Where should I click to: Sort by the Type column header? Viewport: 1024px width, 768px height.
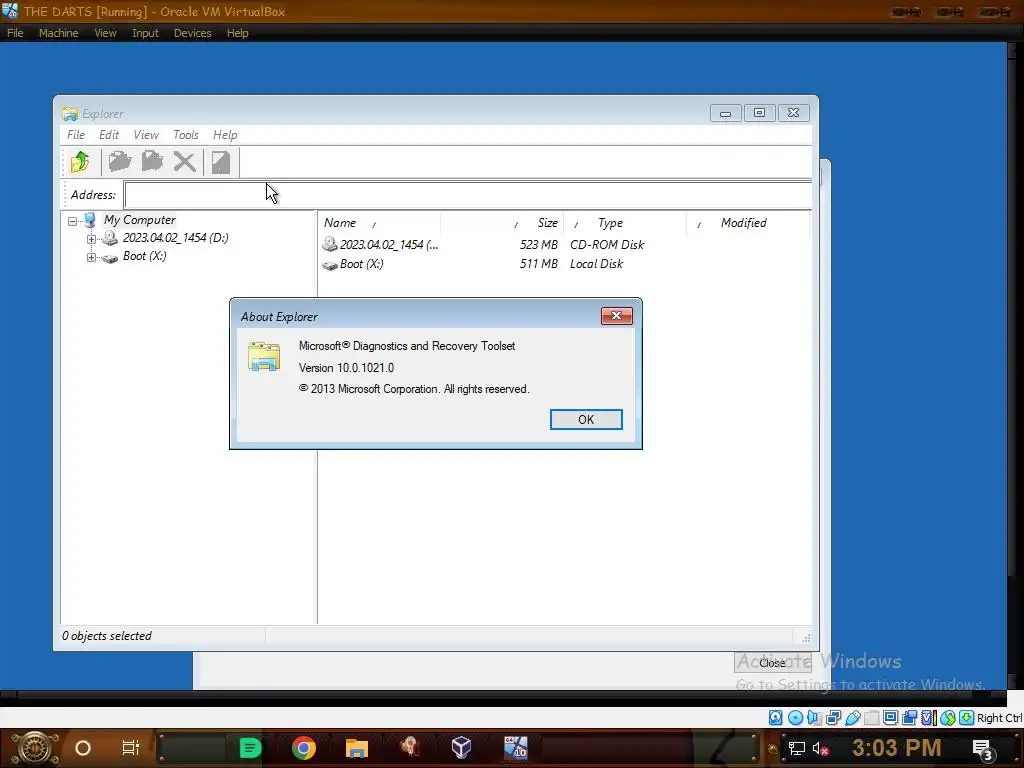(x=610, y=223)
